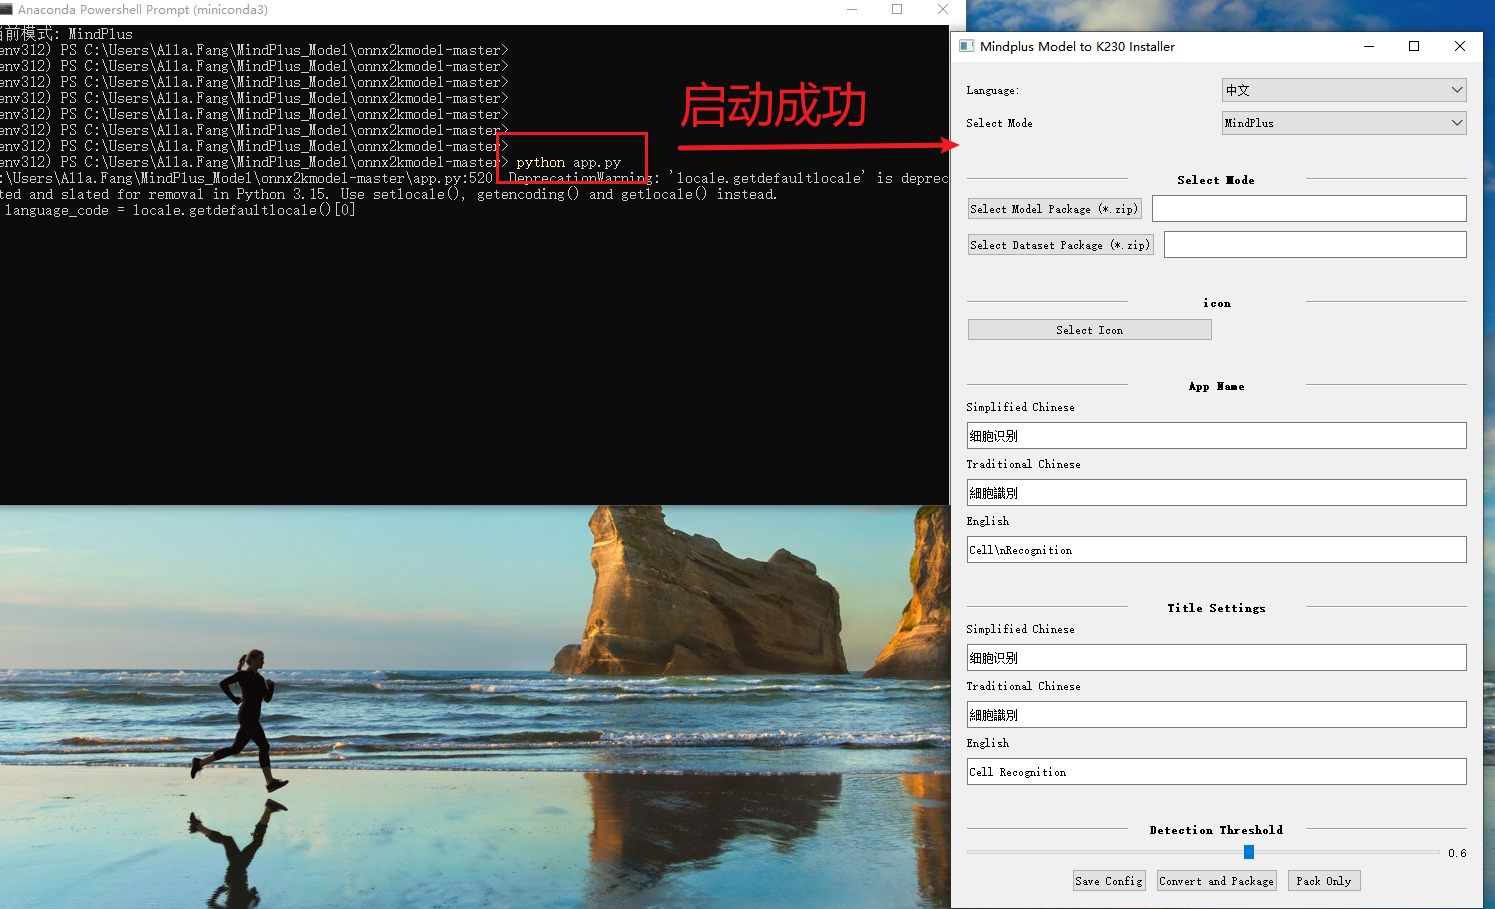Focus Title Settings Simplified Chinese field
The image size is (1495, 909).
(1216, 658)
